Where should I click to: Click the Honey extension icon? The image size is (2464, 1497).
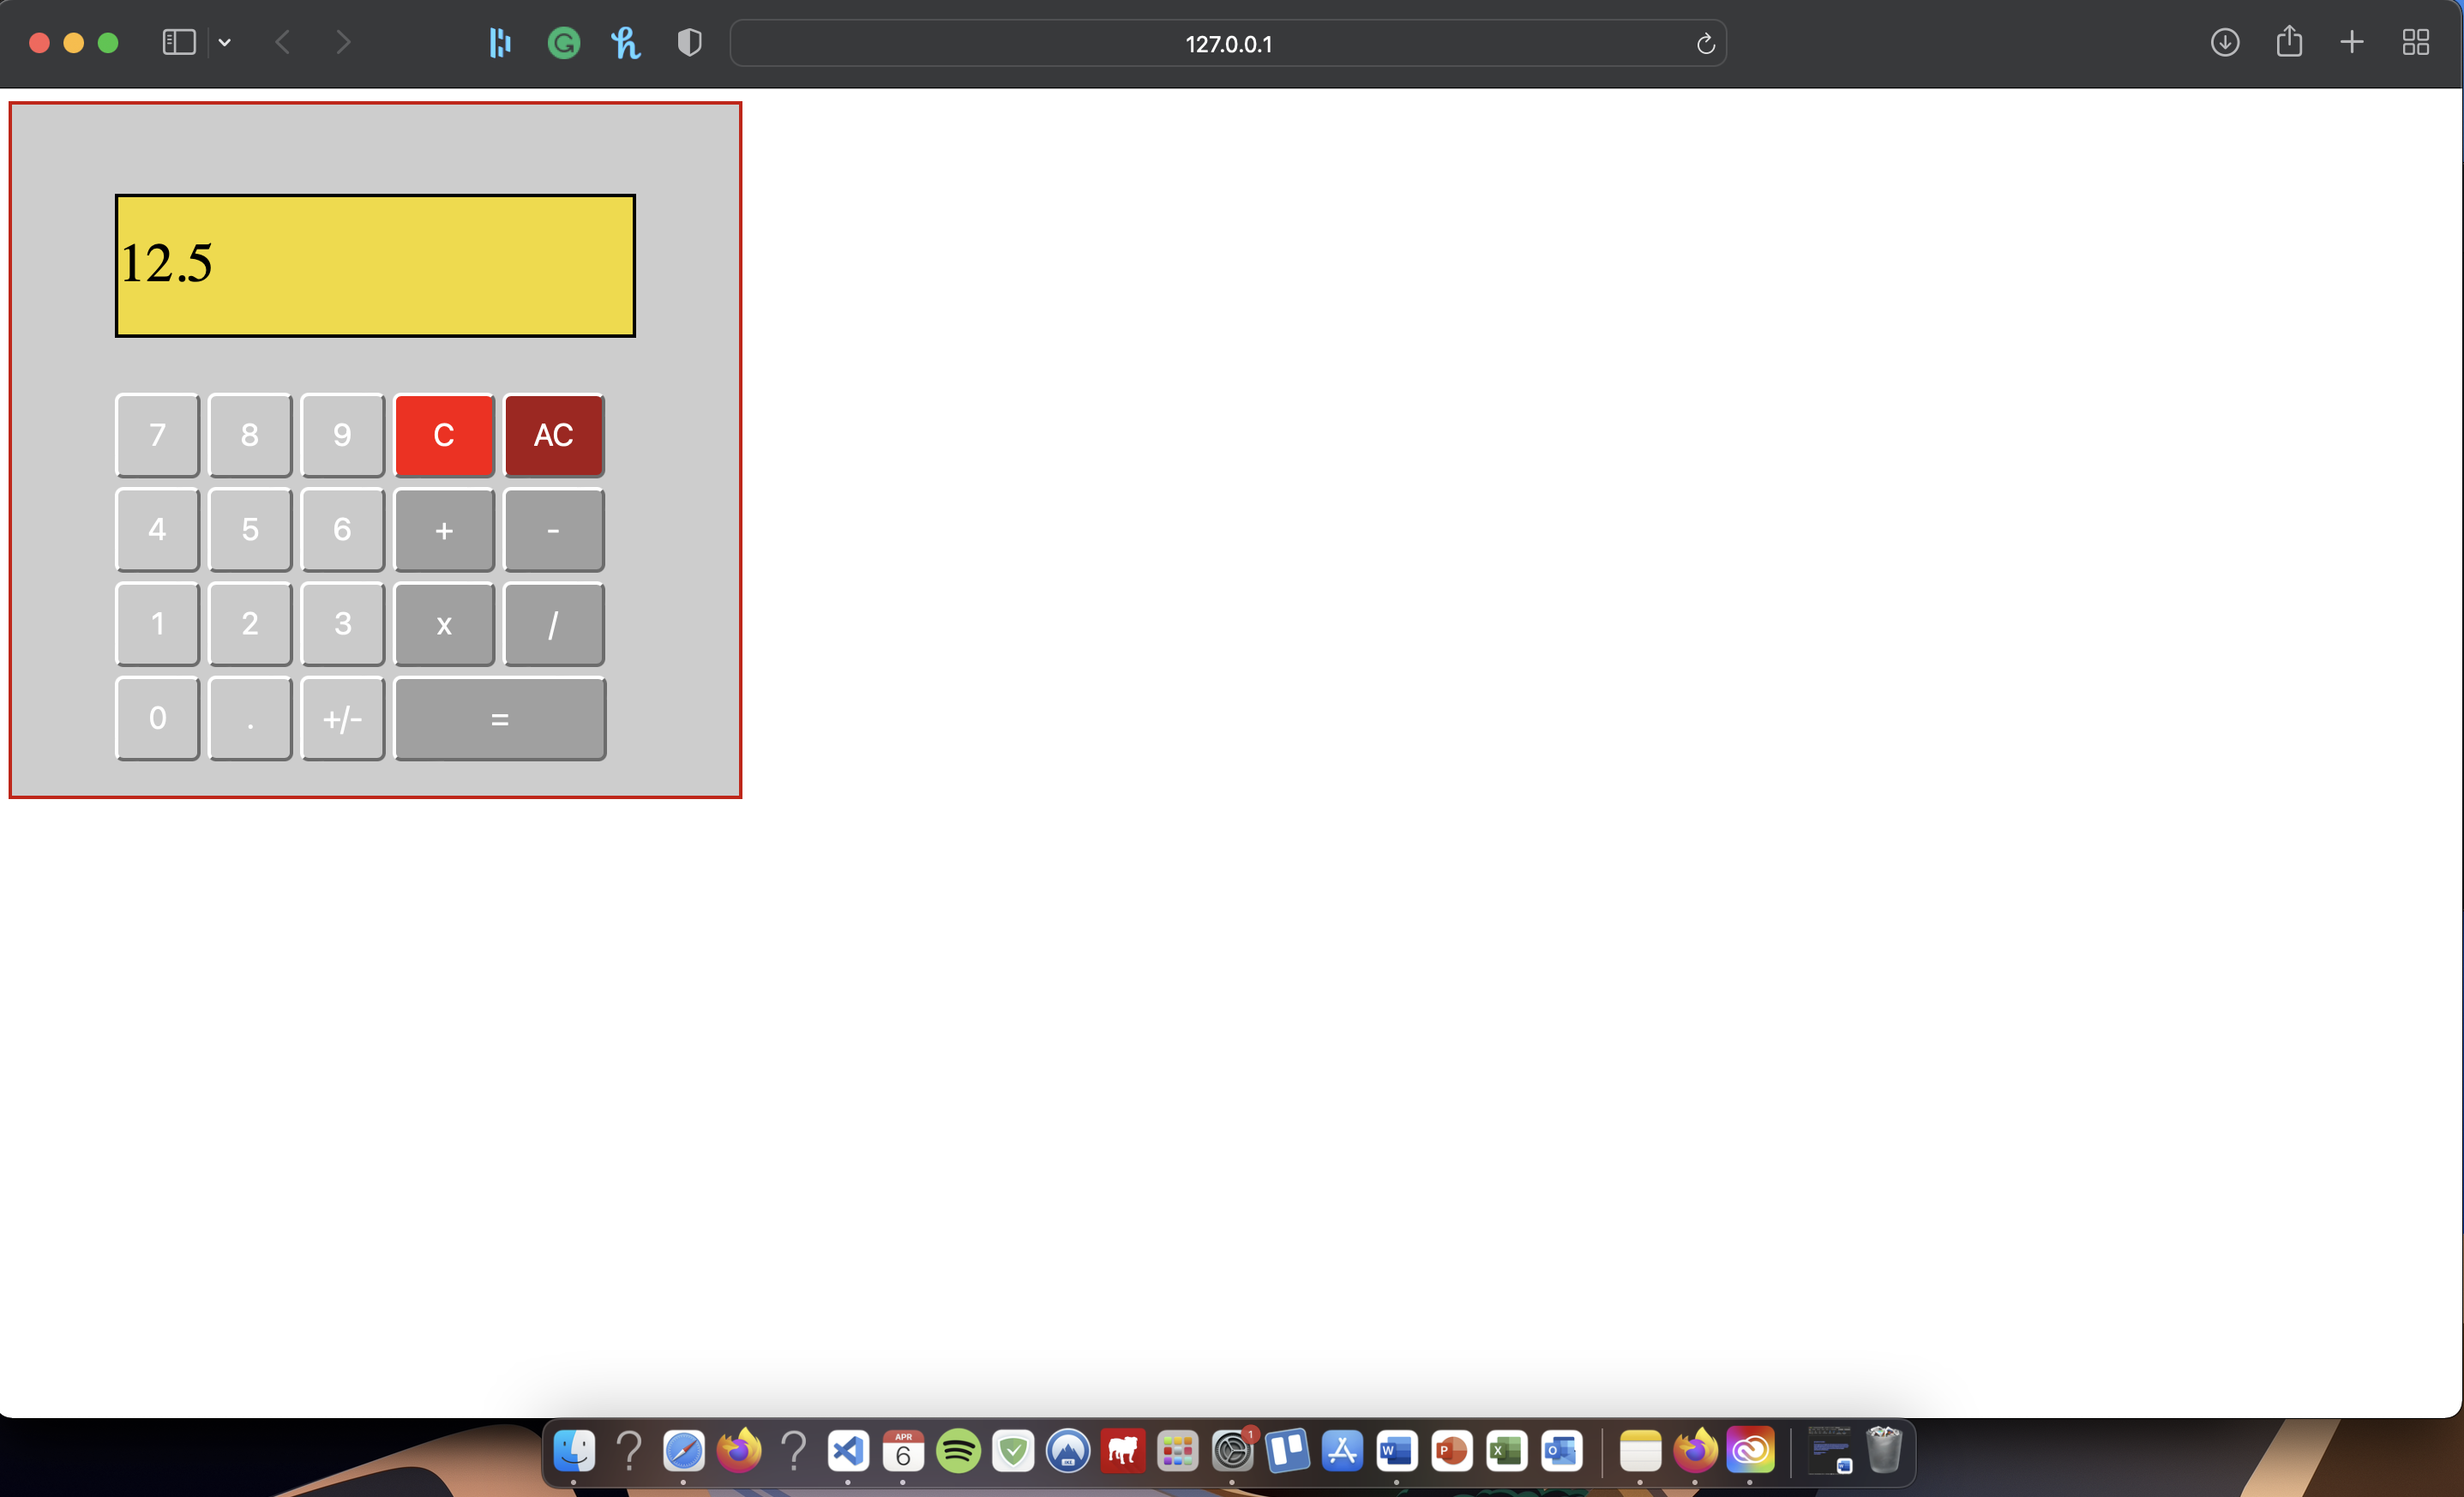[625, 43]
